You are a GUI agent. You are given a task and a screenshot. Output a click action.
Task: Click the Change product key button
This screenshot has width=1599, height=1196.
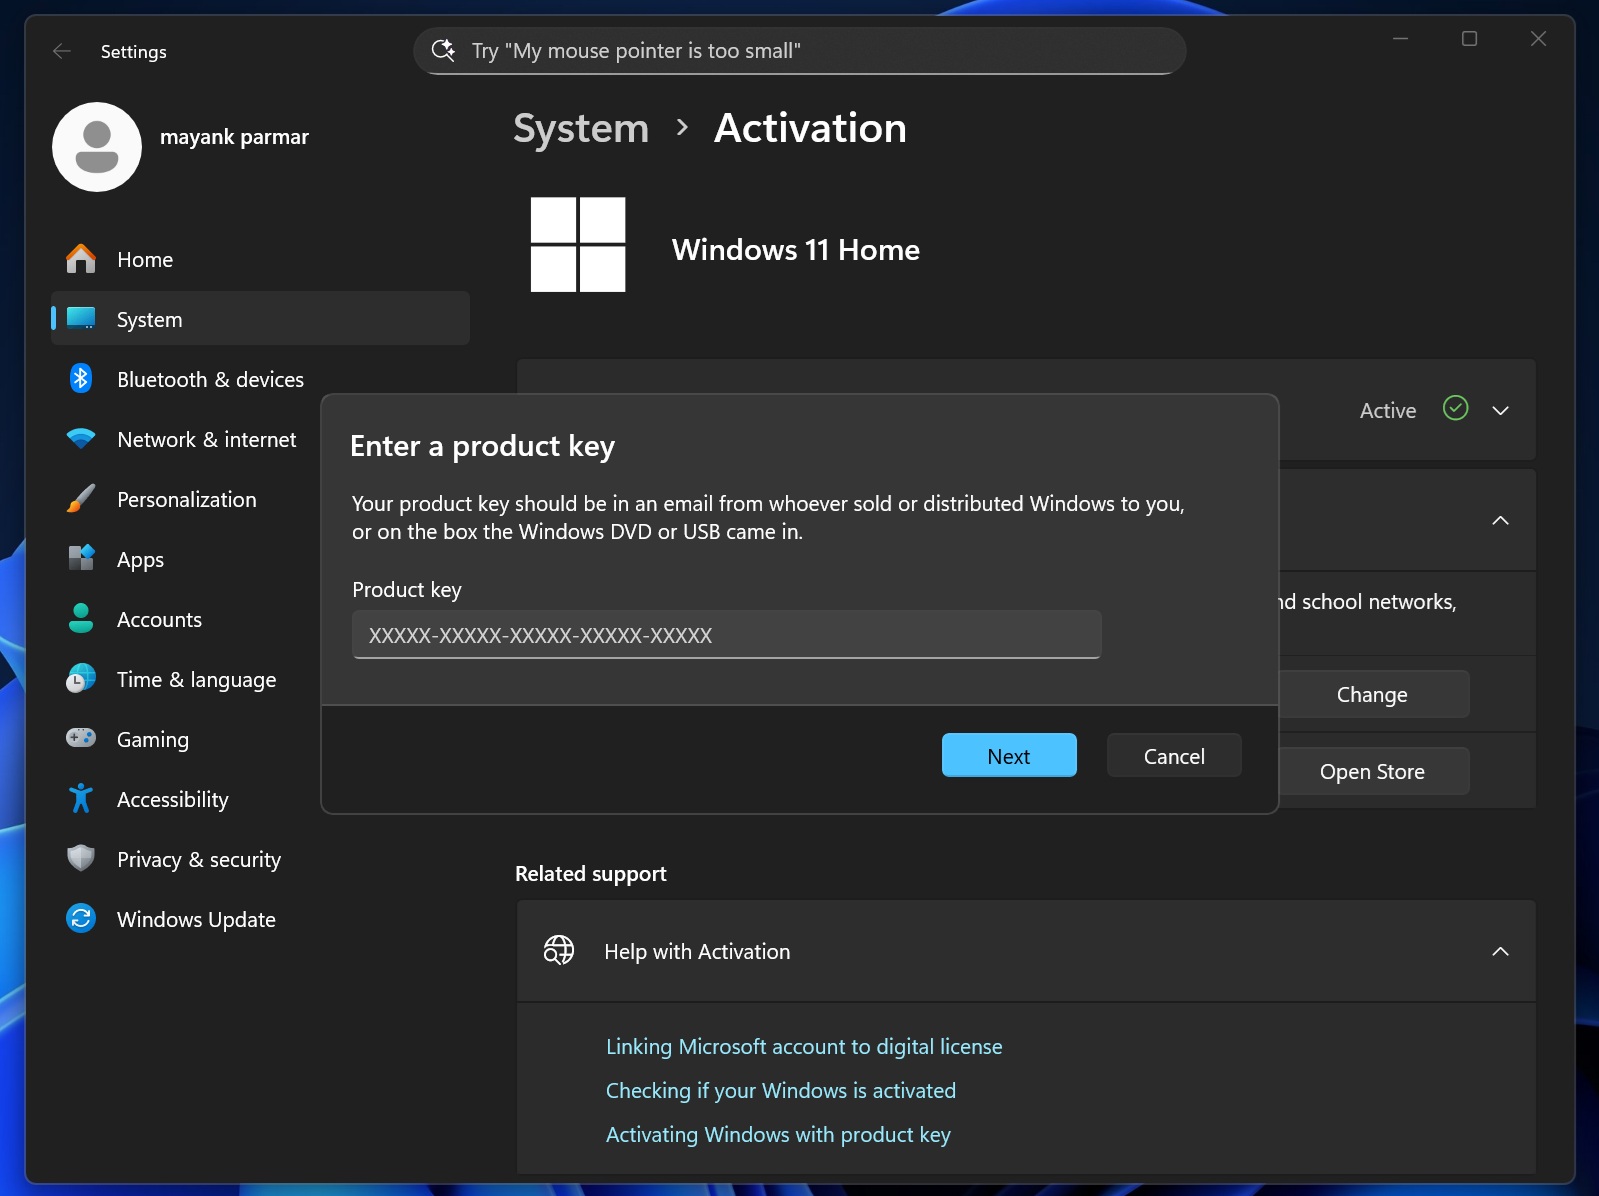1372,694
